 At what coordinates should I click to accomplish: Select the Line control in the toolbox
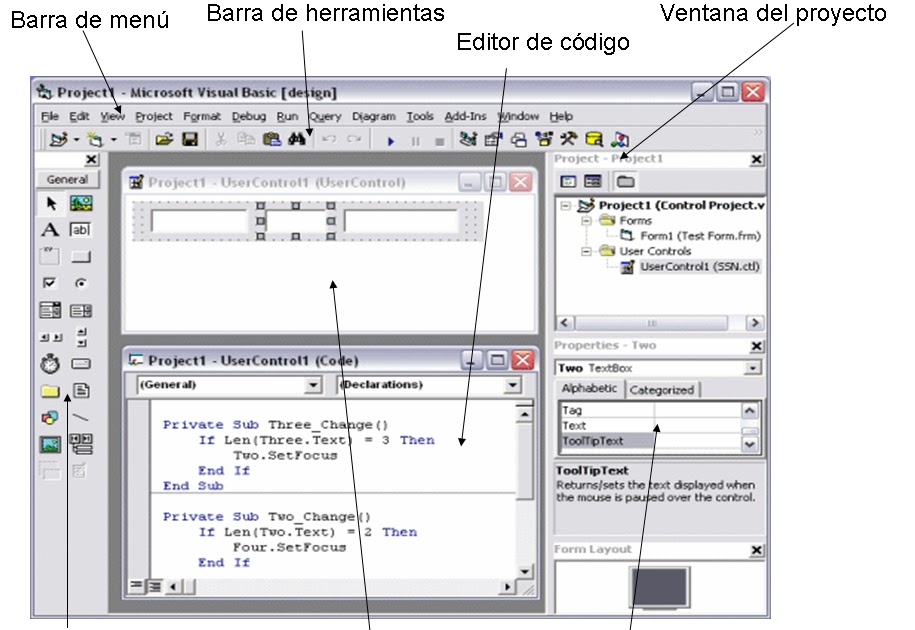pyautogui.click(x=81, y=418)
